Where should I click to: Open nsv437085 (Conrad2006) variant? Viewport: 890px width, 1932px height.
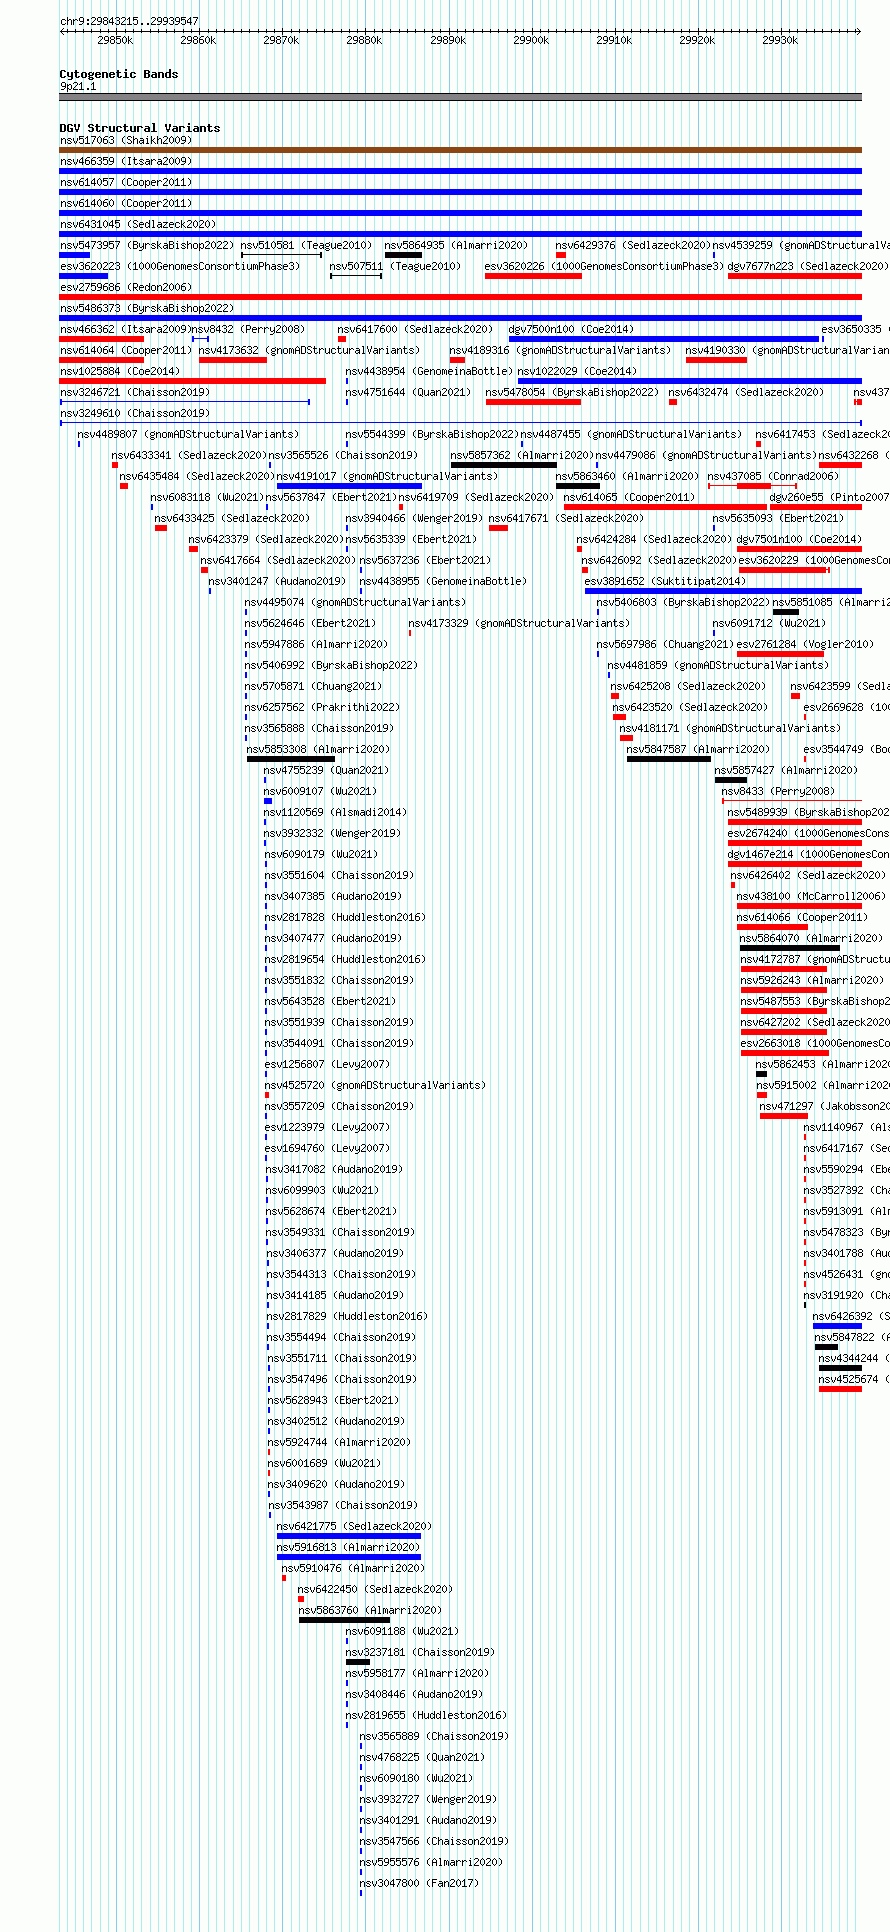coord(774,476)
